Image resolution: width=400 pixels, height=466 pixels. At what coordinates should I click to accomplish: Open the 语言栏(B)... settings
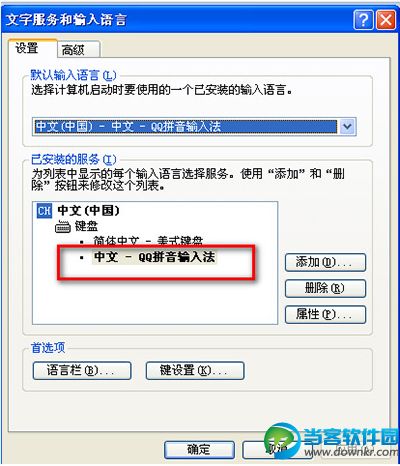(82, 371)
